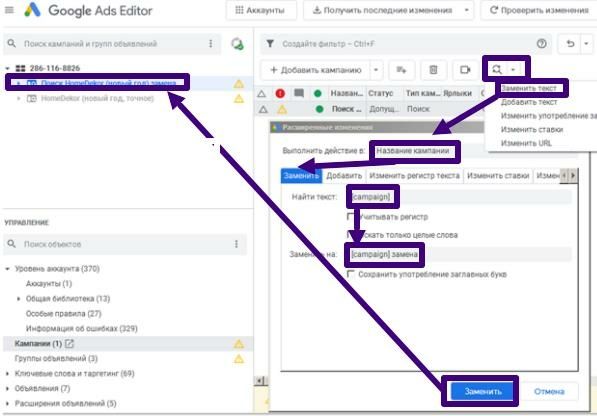
Task: Click the green sync status icon
Action: [x=238, y=44]
